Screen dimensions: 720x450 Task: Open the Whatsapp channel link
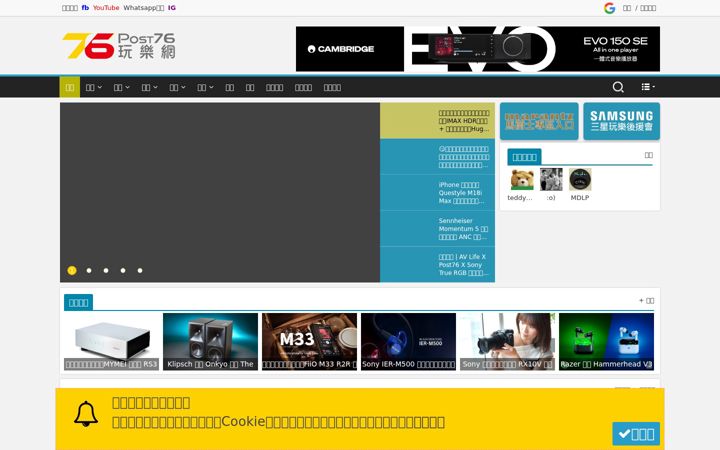(143, 8)
